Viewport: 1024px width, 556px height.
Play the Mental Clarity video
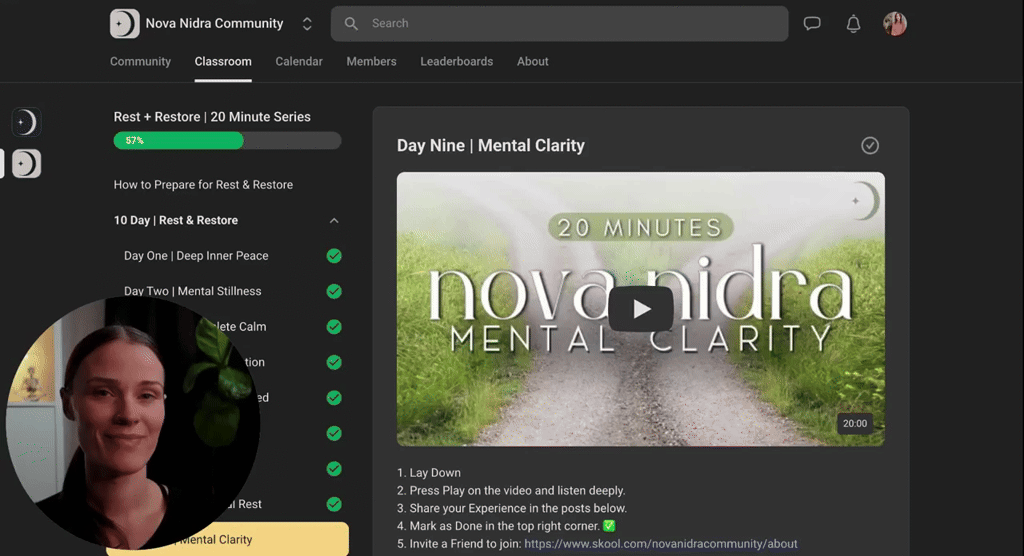tap(641, 309)
